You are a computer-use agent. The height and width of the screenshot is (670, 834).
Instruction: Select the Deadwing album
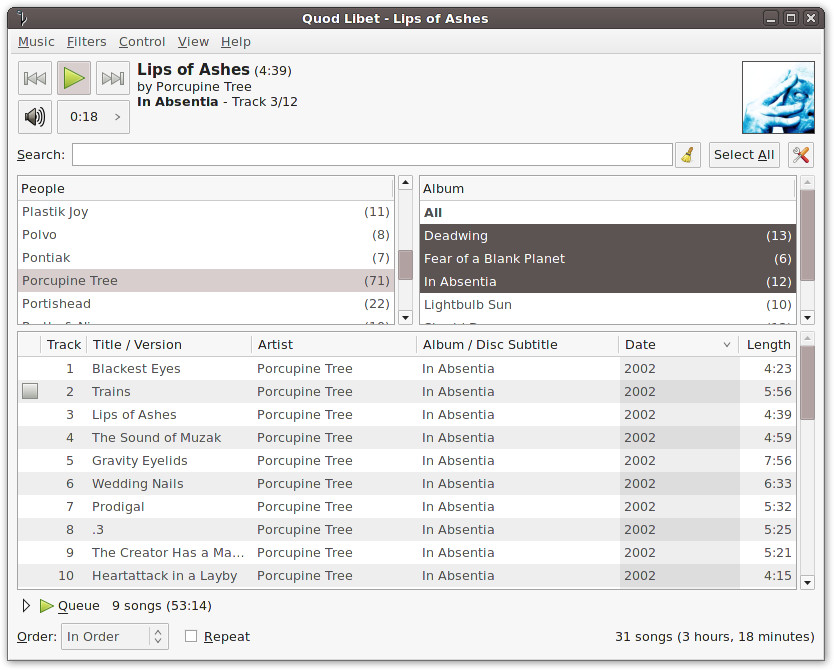(608, 236)
